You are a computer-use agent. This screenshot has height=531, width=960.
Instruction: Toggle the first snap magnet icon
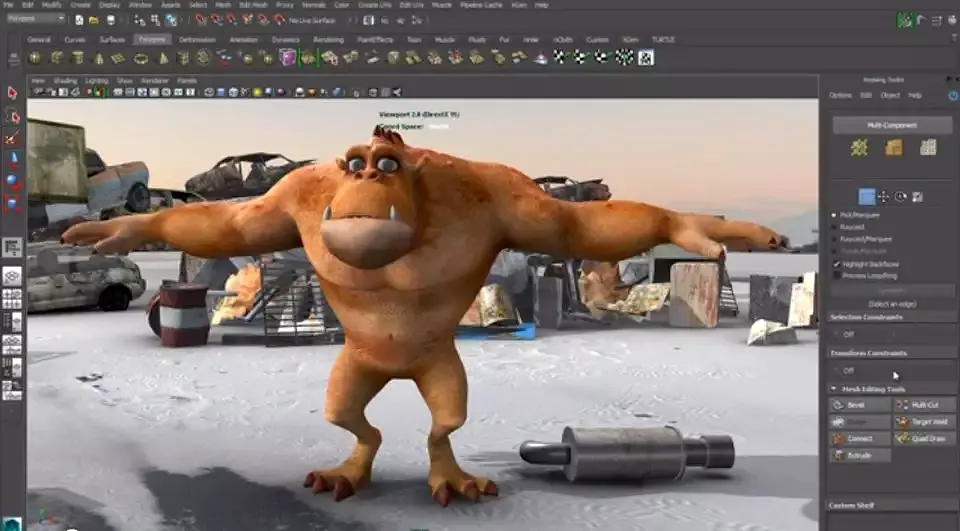click(201, 20)
